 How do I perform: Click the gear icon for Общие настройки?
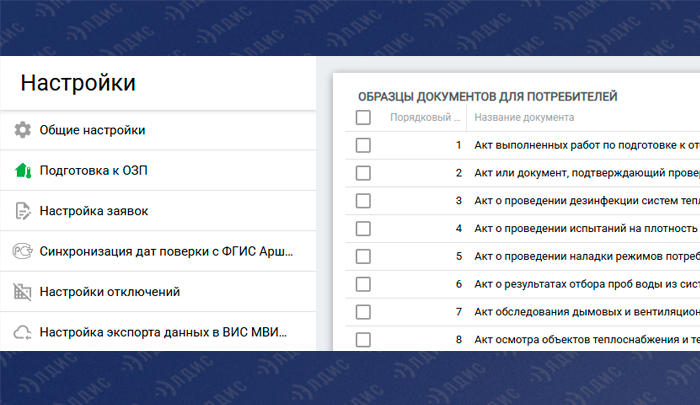(x=22, y=130)
